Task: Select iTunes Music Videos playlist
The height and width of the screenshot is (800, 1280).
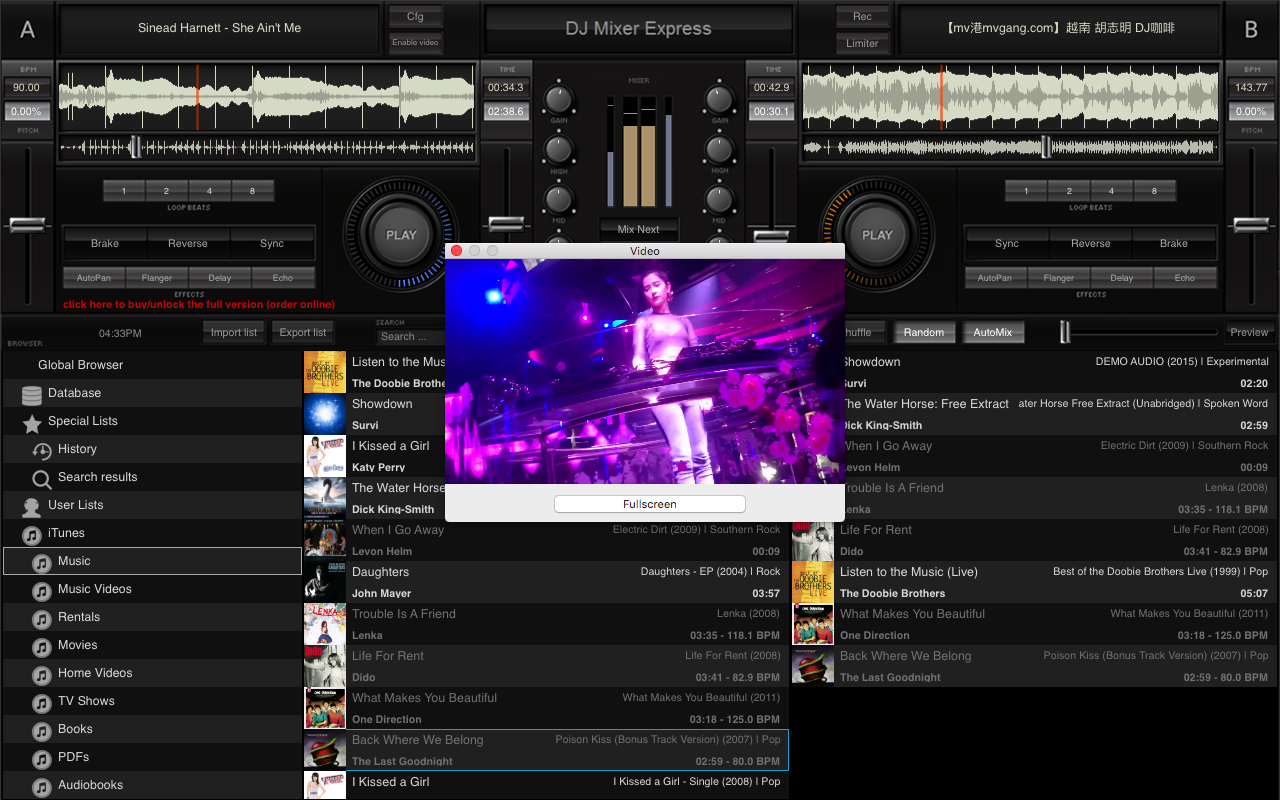Action: 94,589
